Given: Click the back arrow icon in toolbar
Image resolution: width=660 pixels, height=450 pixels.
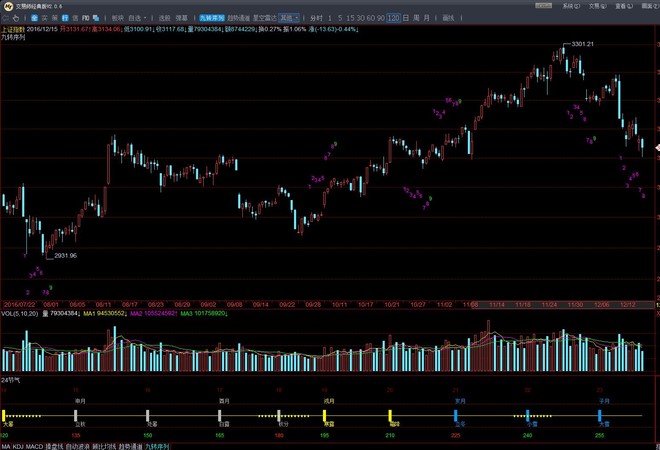Looking at the screenshot, I should pos(6,18).
